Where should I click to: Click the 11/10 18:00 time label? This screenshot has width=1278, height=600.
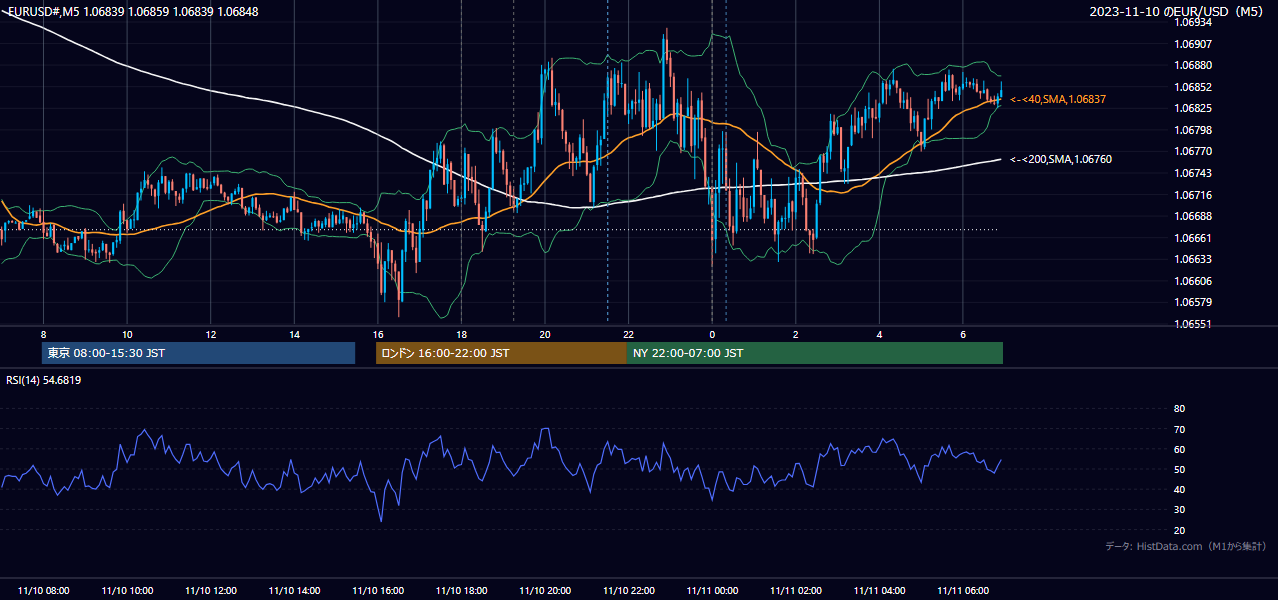461,591
